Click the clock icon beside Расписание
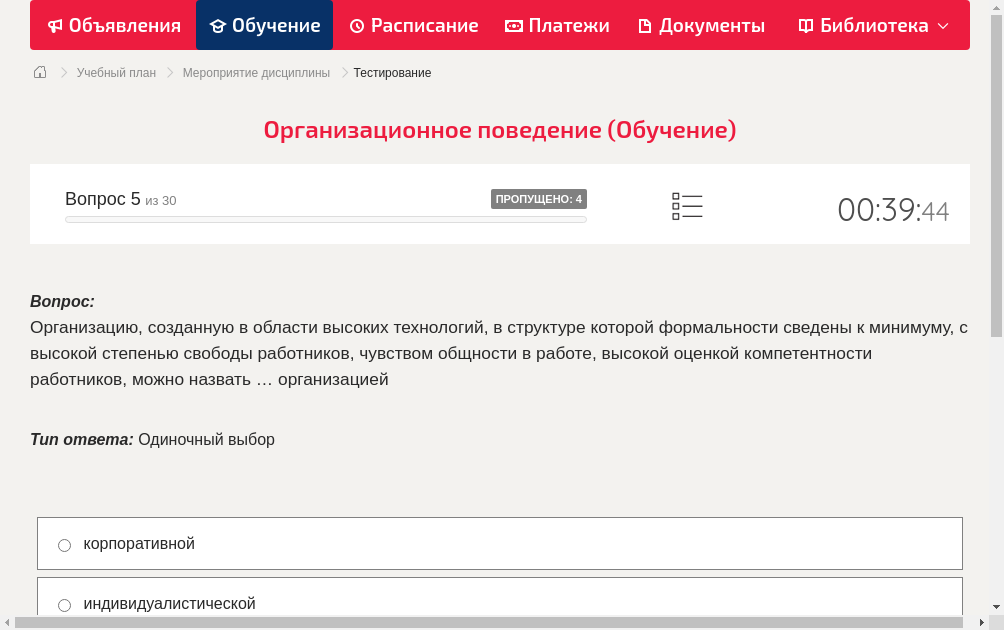The image size is (1004, 630). [357, 26]
